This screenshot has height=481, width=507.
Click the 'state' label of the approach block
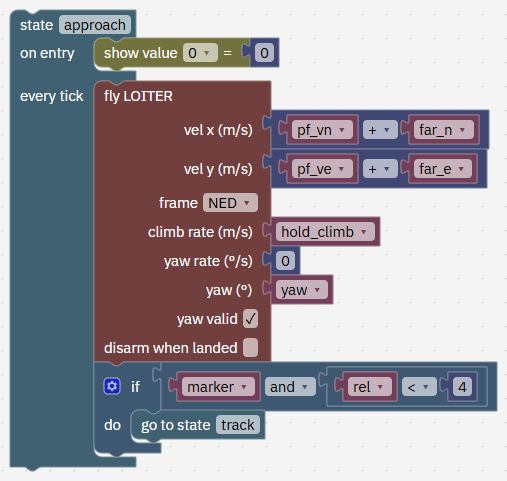click(x=36, y=25)
